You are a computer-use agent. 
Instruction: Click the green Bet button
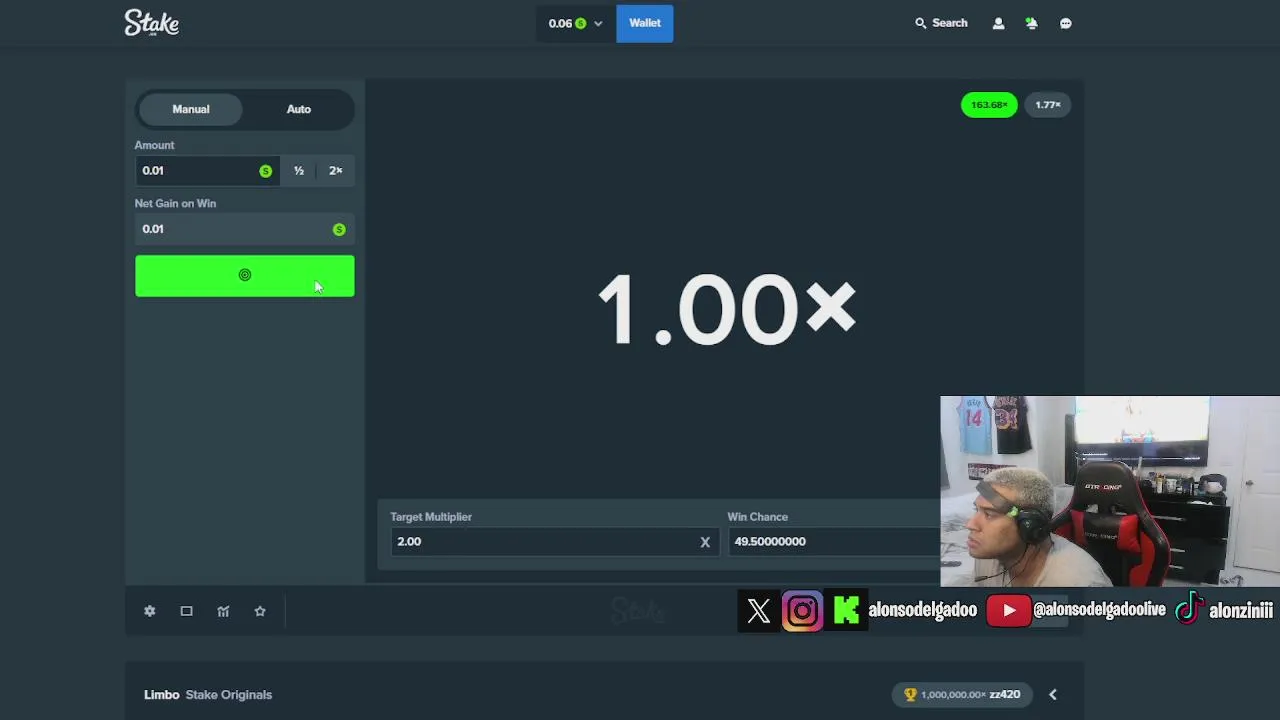point(245,276)
